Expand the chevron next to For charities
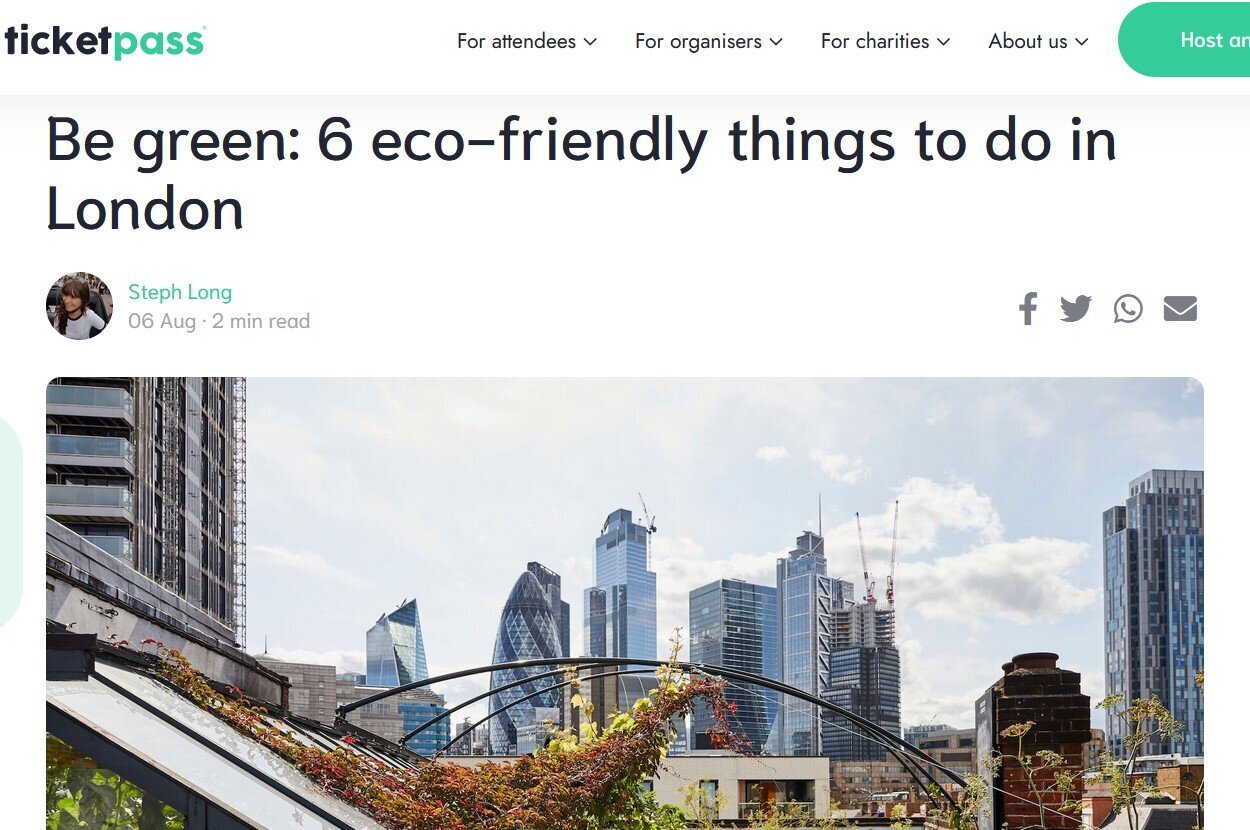Viewport: 1250px width, 830px height. pos(943,42)
